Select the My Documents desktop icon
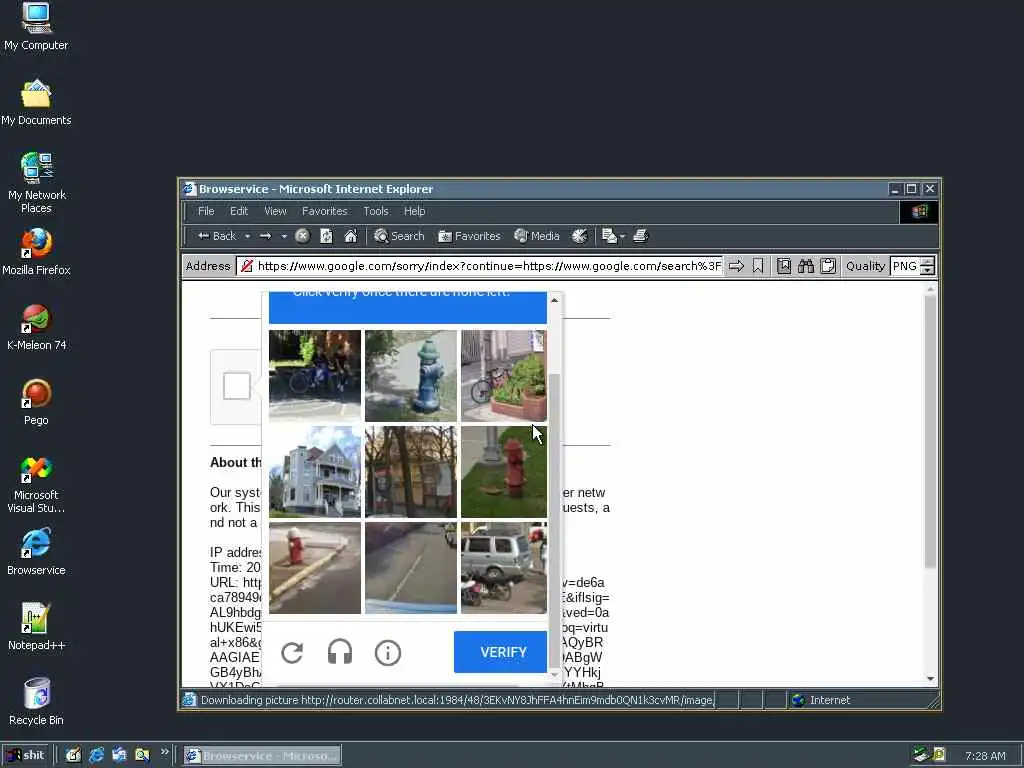This screenshot has width=1024, height=768. click(x=36, y=103)
